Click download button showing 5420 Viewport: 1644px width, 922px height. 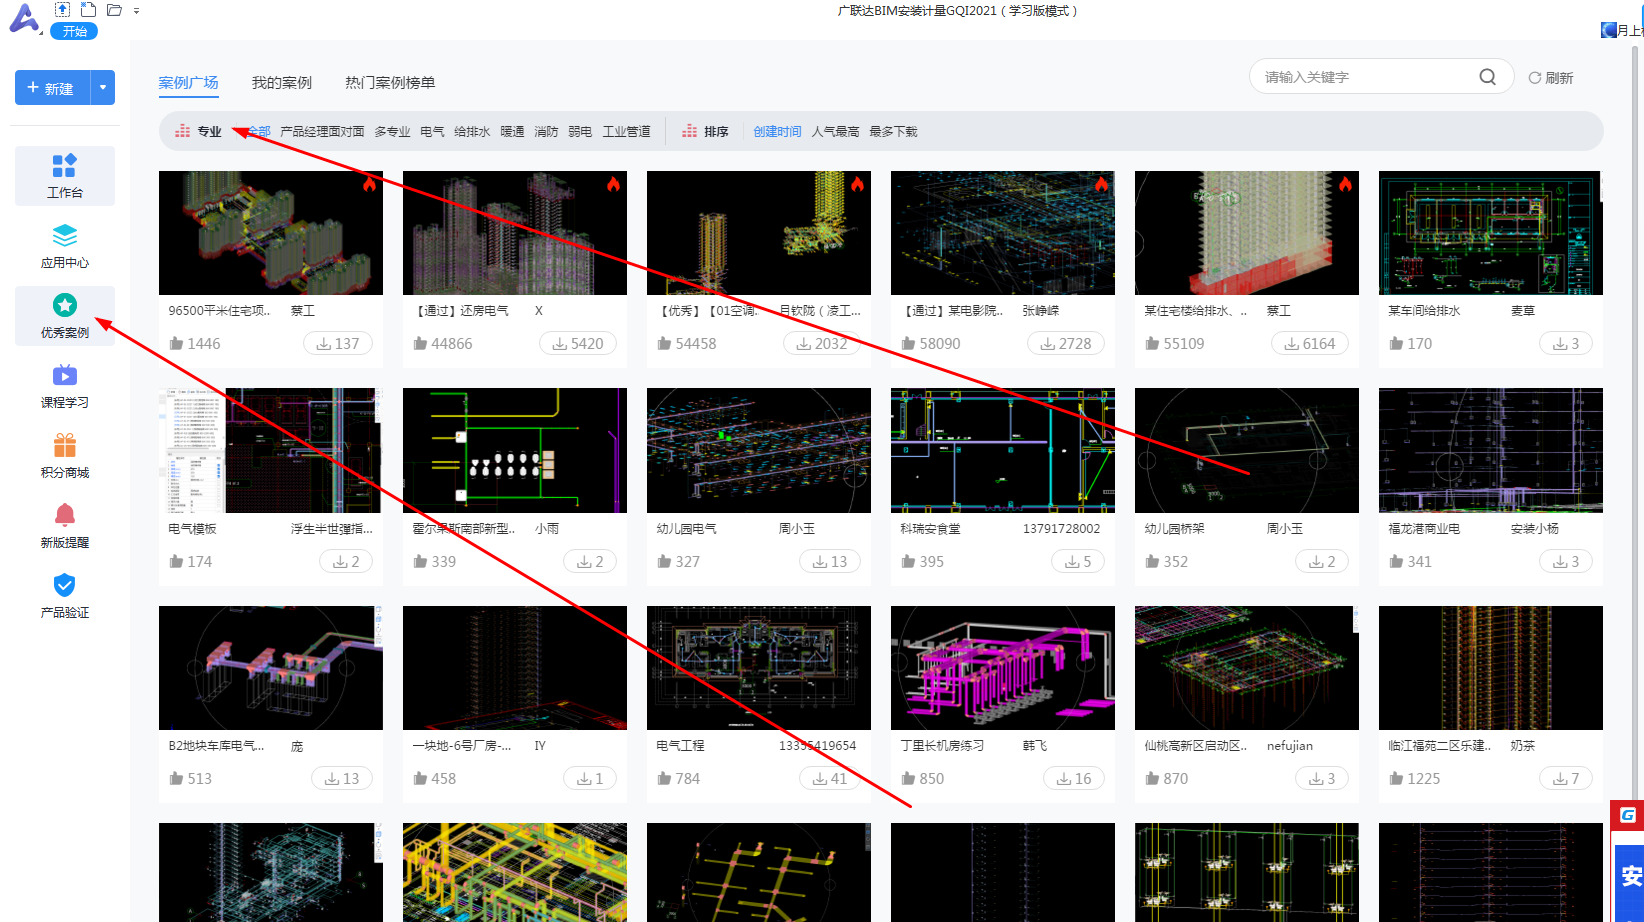pyautogui.click(x=578, y=344)
